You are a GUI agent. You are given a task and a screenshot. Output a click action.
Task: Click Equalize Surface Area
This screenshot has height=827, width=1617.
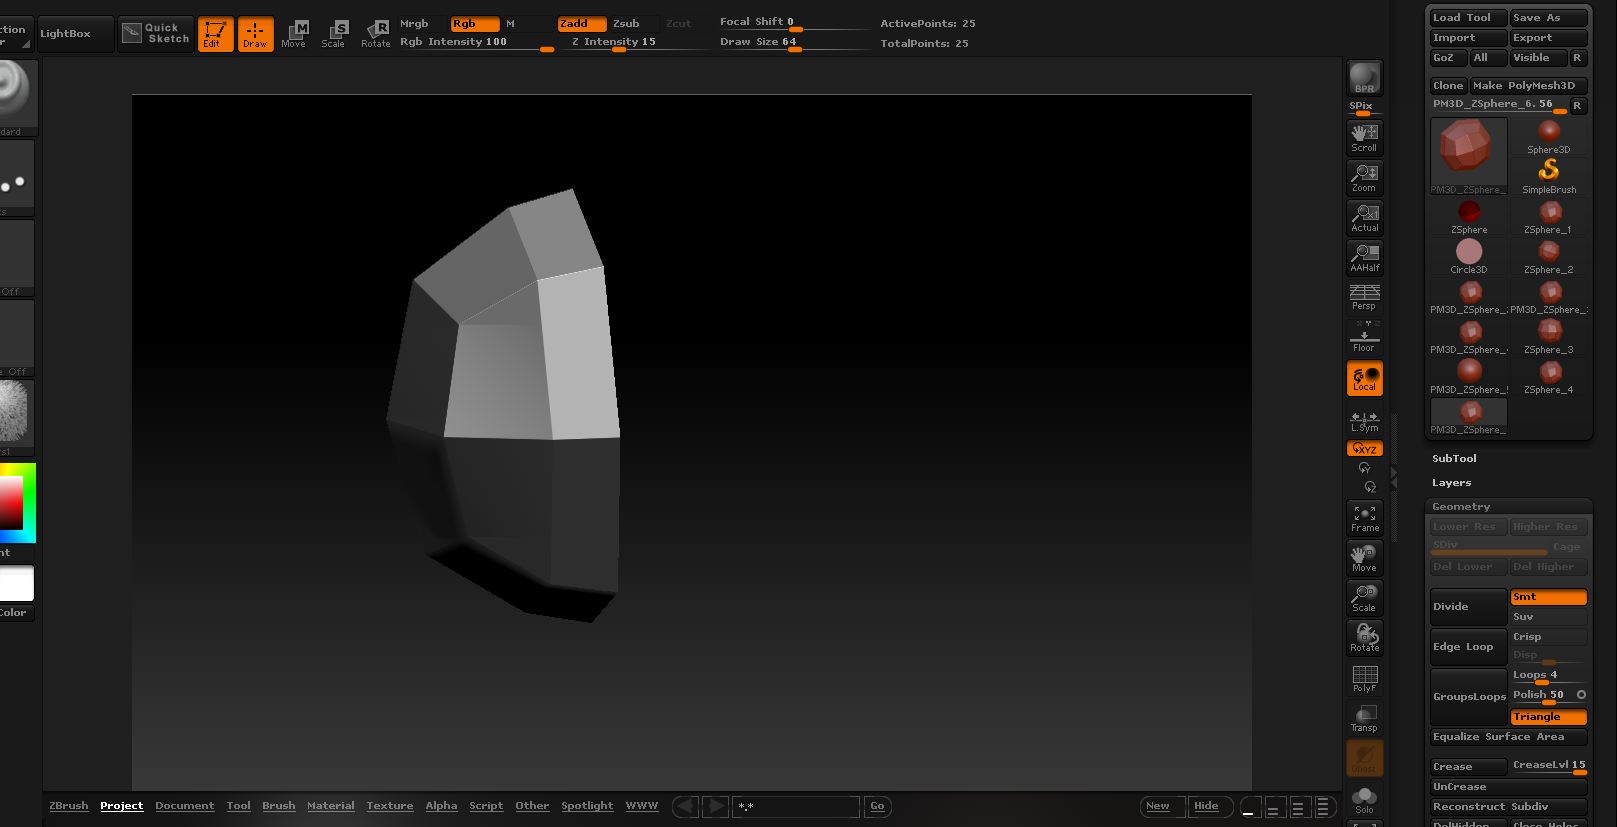(1509, 737)
